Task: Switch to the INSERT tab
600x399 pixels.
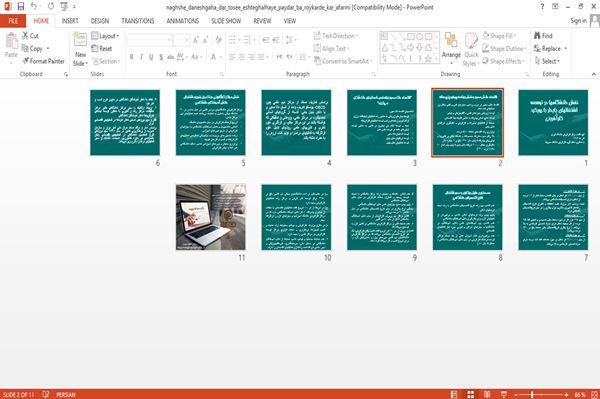Action: (x=70, y=21)
